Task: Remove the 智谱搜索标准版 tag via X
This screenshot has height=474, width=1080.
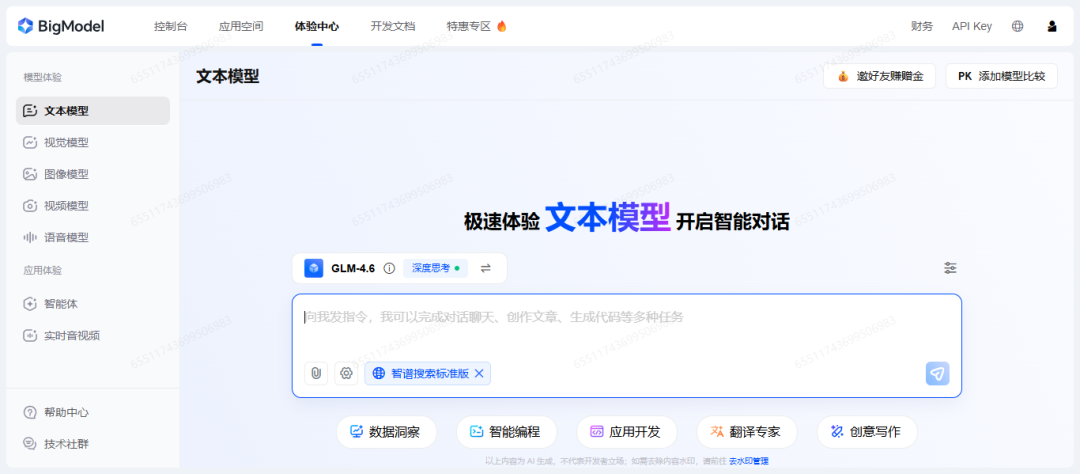Action: 479,373
